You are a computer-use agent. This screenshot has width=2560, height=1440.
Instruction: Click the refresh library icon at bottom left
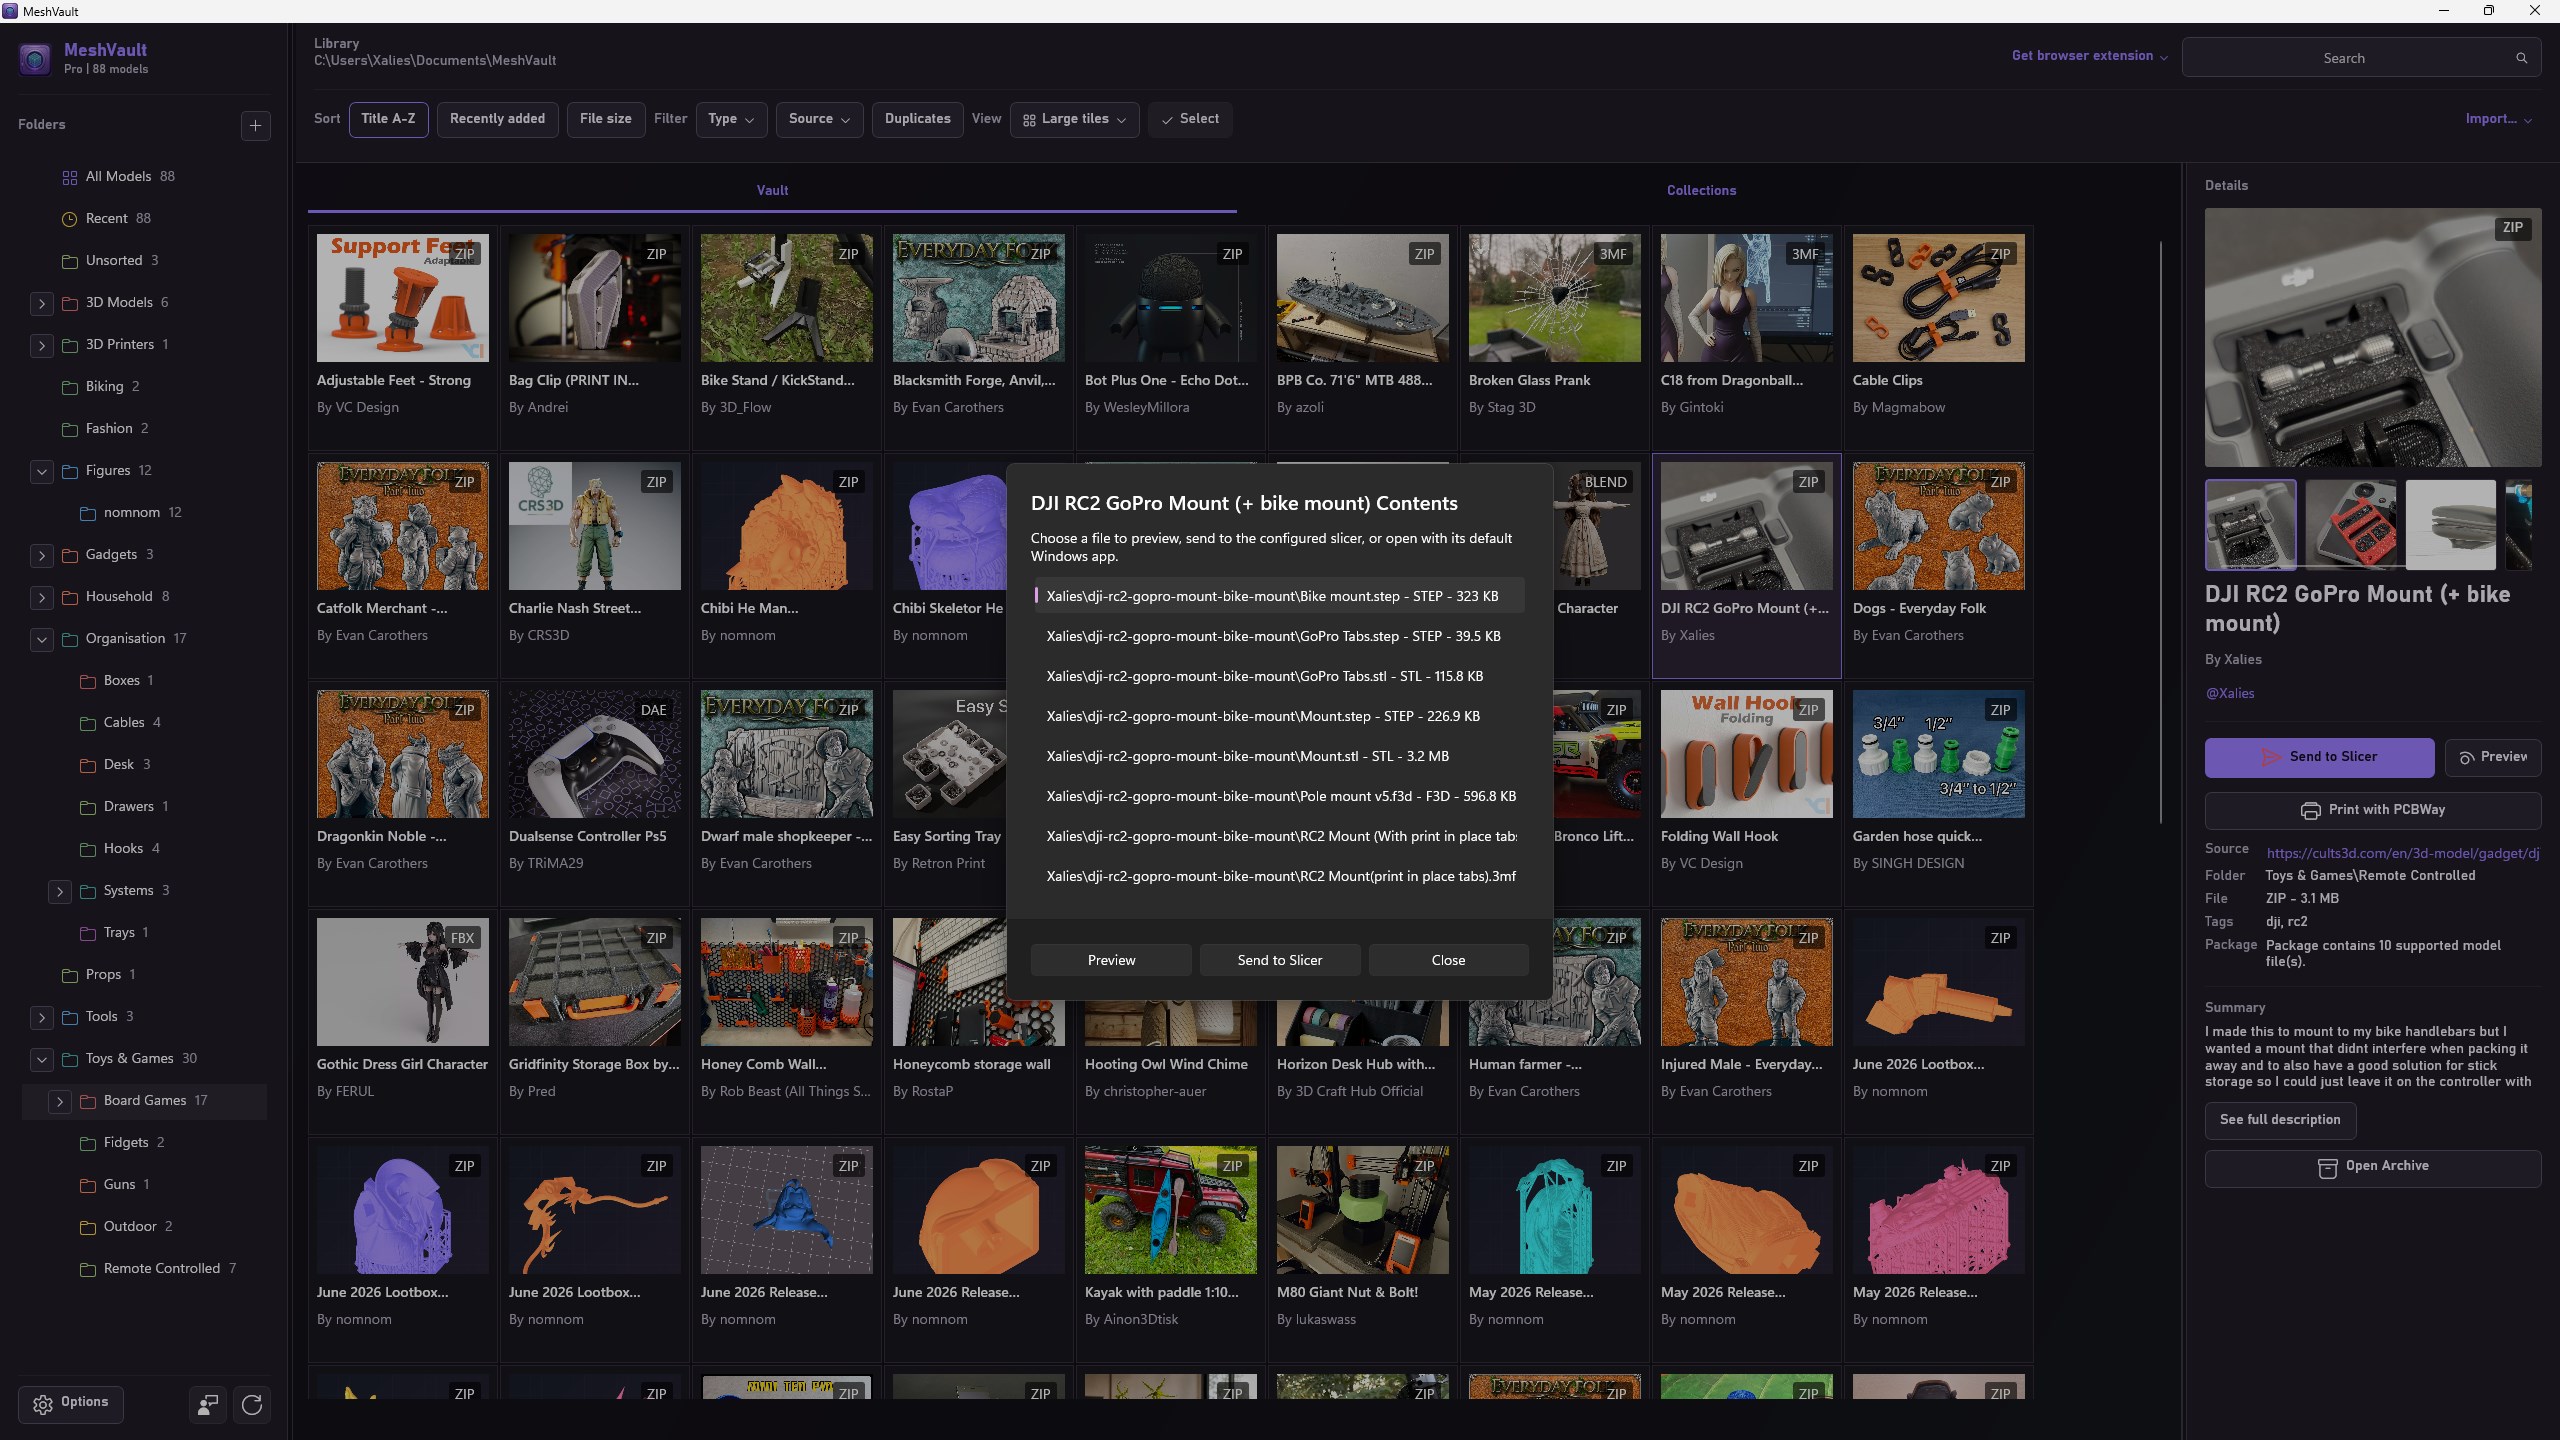(x=252, y=1404)
